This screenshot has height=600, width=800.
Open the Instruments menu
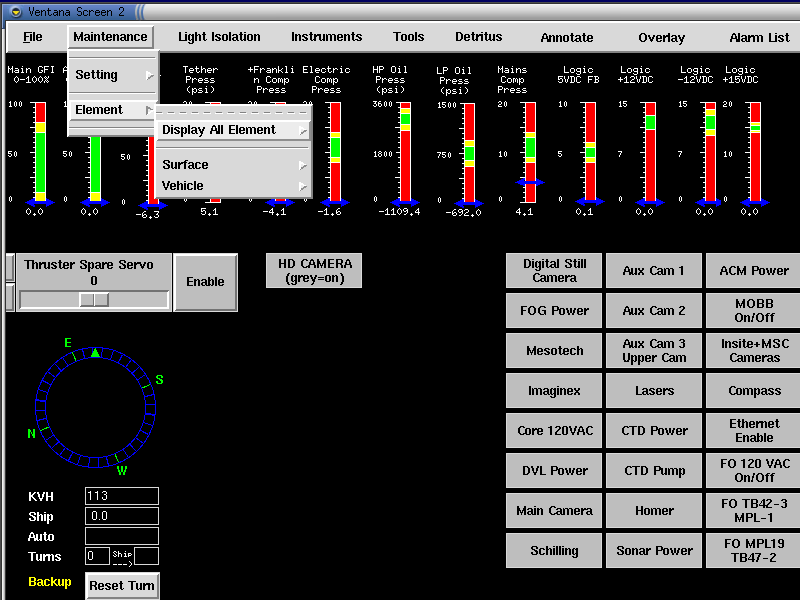pyautogui.click(x=327, y=37)
